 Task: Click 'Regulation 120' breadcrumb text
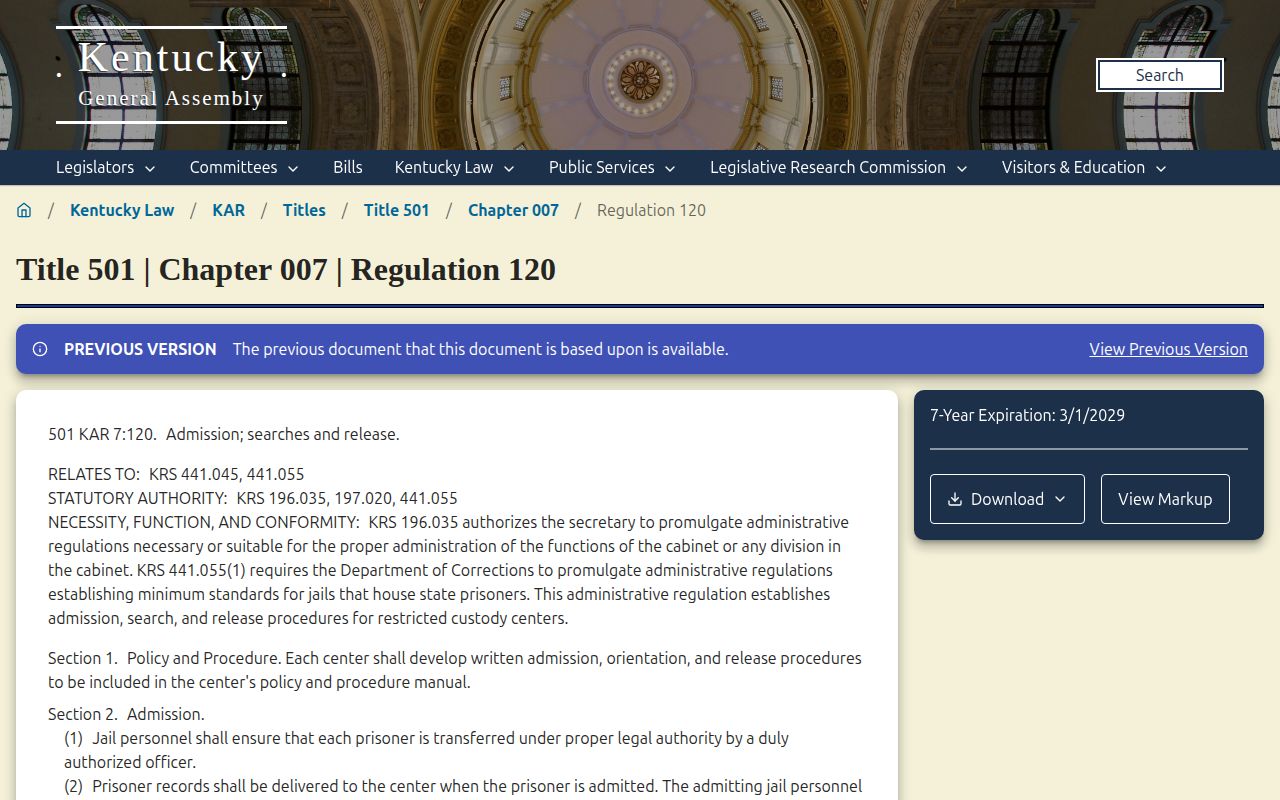coord(652,210)
